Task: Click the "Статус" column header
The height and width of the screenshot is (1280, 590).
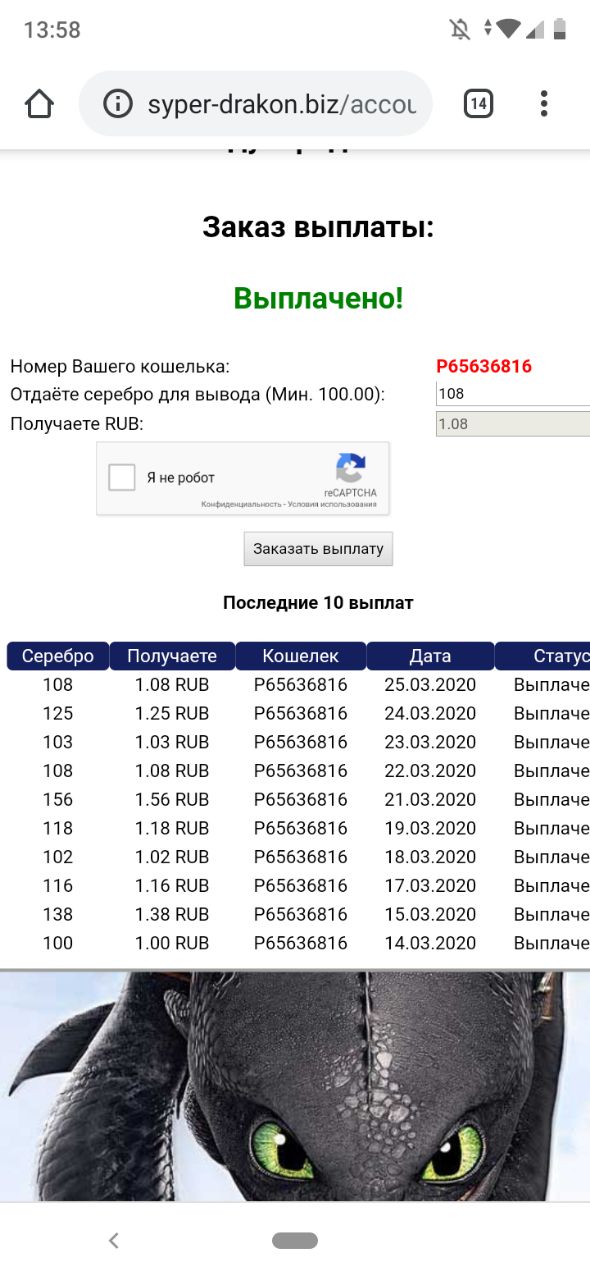Action: coord(543,656)
